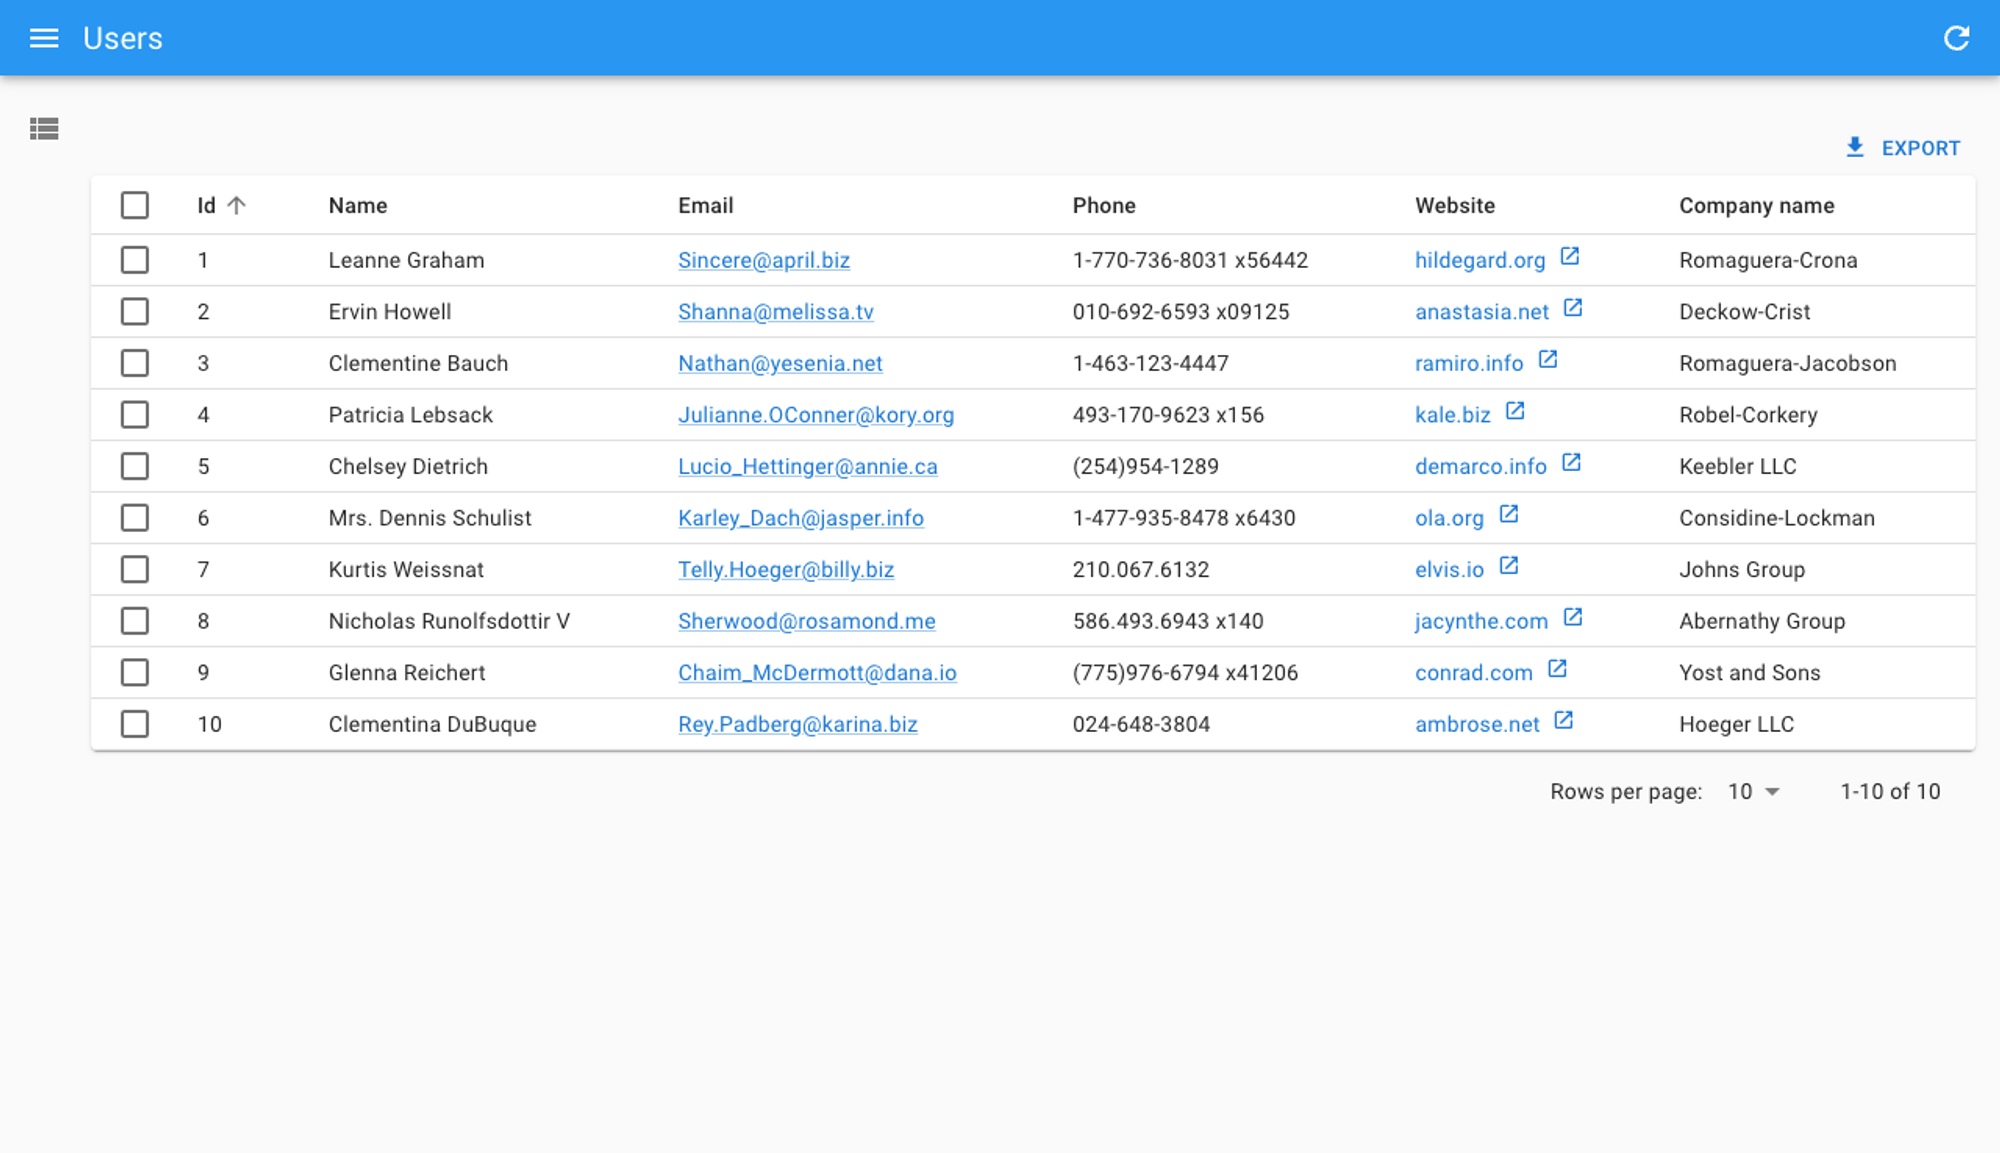Open the rows per page dropdown
The height and width of the screenshot is (1153, 2000).
[1752, 791]
